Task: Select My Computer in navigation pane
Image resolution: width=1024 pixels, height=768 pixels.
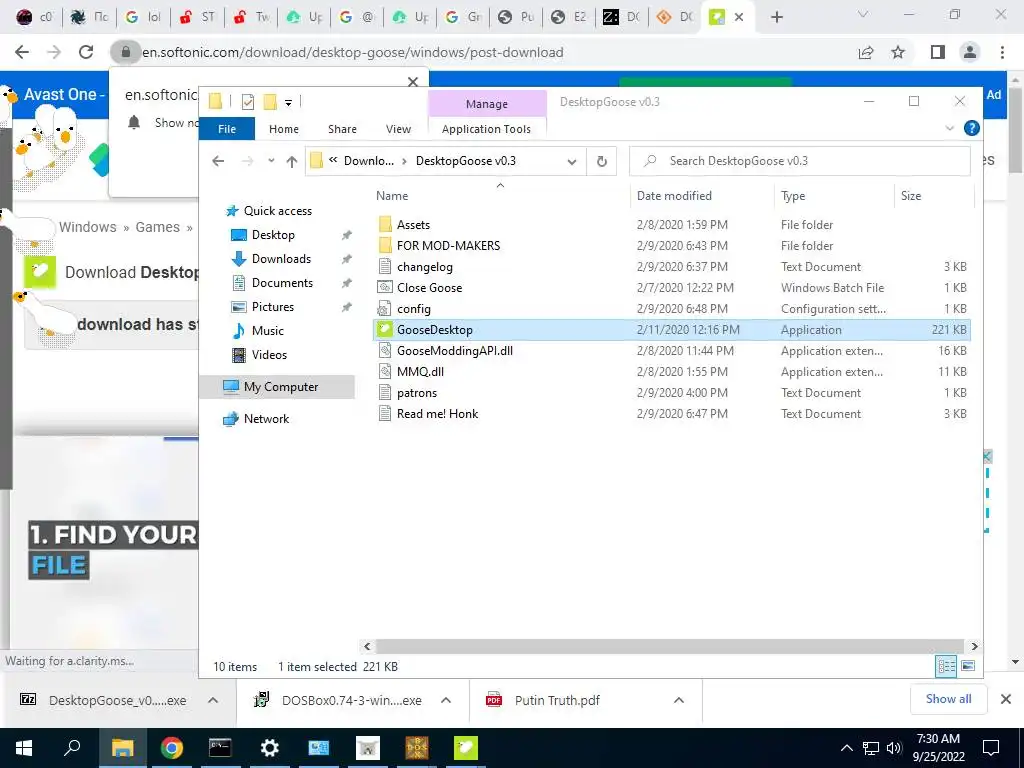Action: click(277, 387)
